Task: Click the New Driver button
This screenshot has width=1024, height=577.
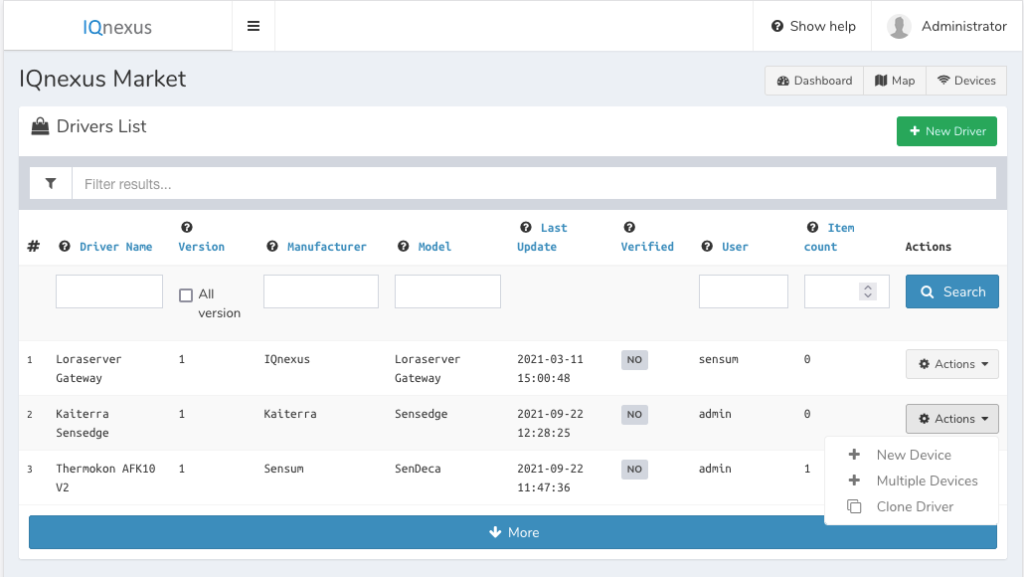Action: [x=947, y=131]
